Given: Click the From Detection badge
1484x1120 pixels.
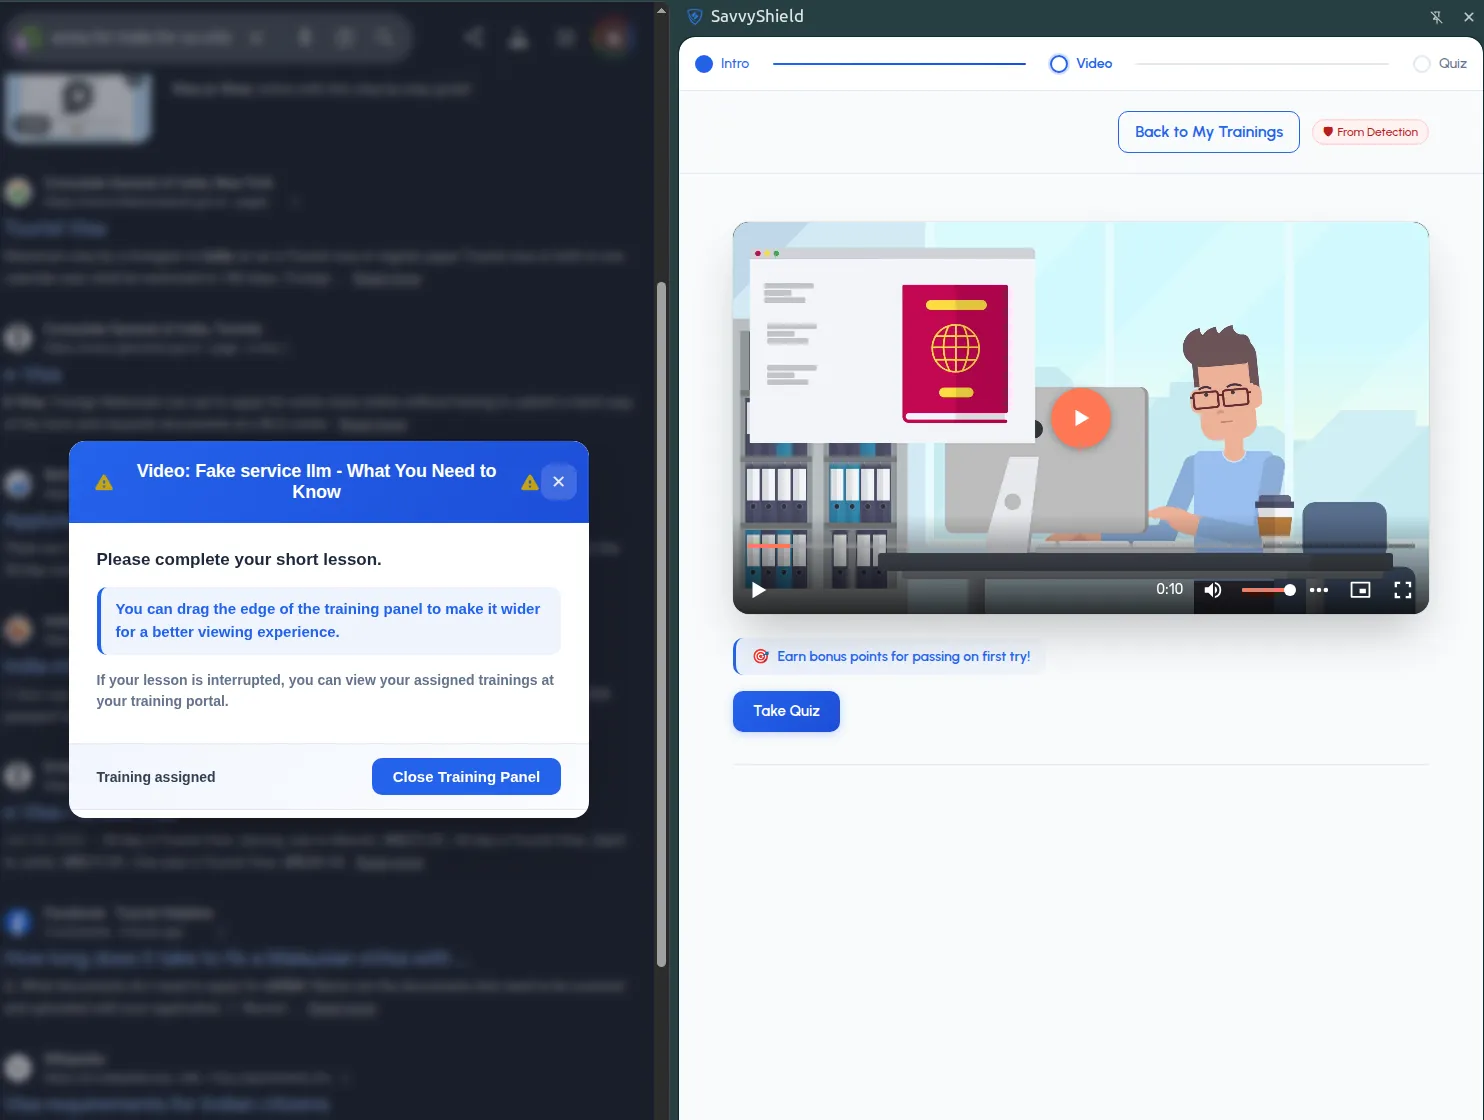Looking at the screenshot, I should click(1370, 132).
